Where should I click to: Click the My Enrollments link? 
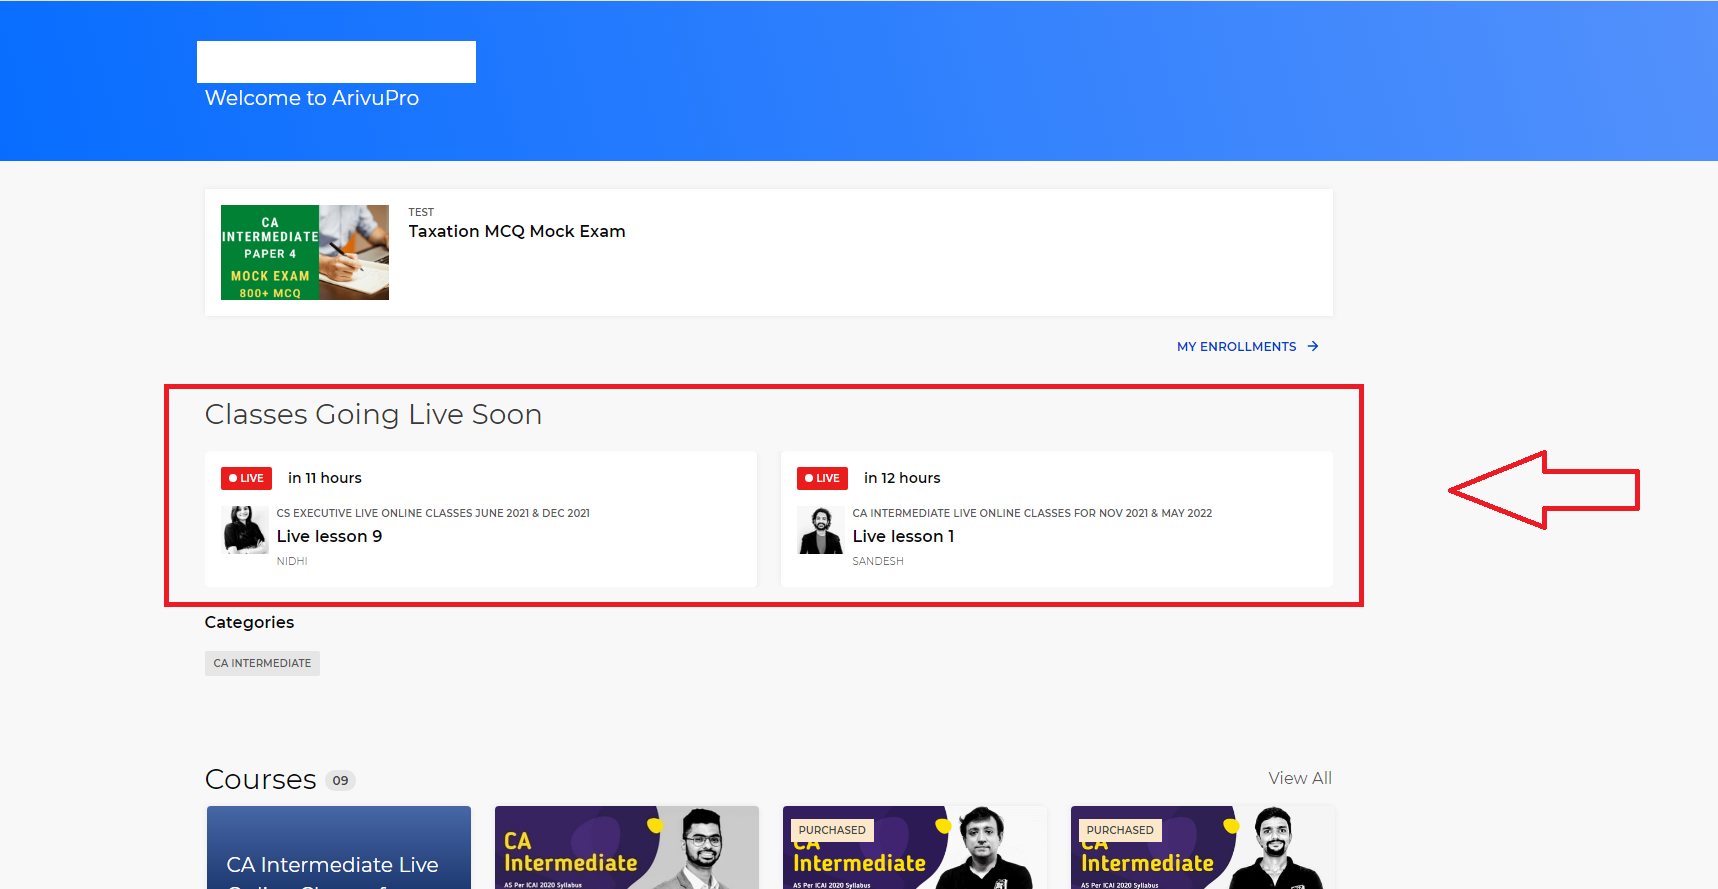[x=1236, y=346]
